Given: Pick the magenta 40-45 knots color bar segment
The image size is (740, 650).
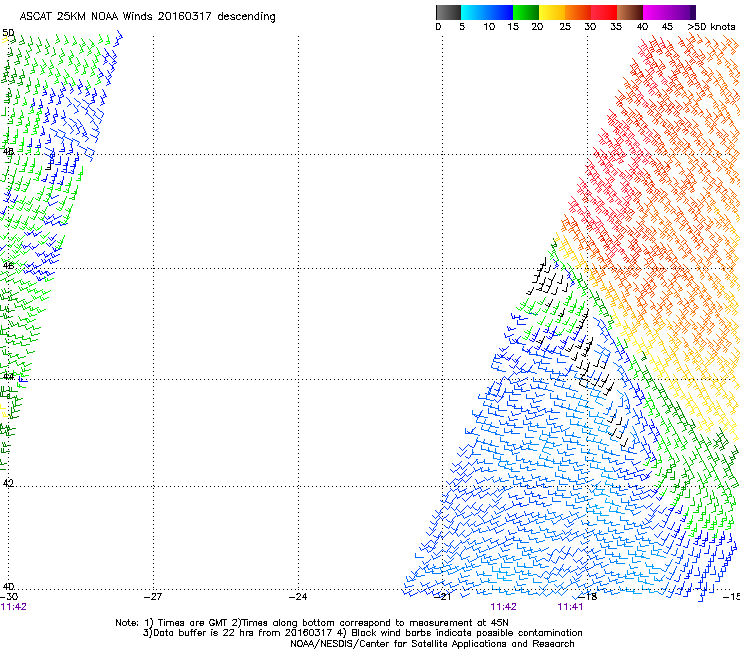Looking at the screenshot, I should [x=656, y=12].
